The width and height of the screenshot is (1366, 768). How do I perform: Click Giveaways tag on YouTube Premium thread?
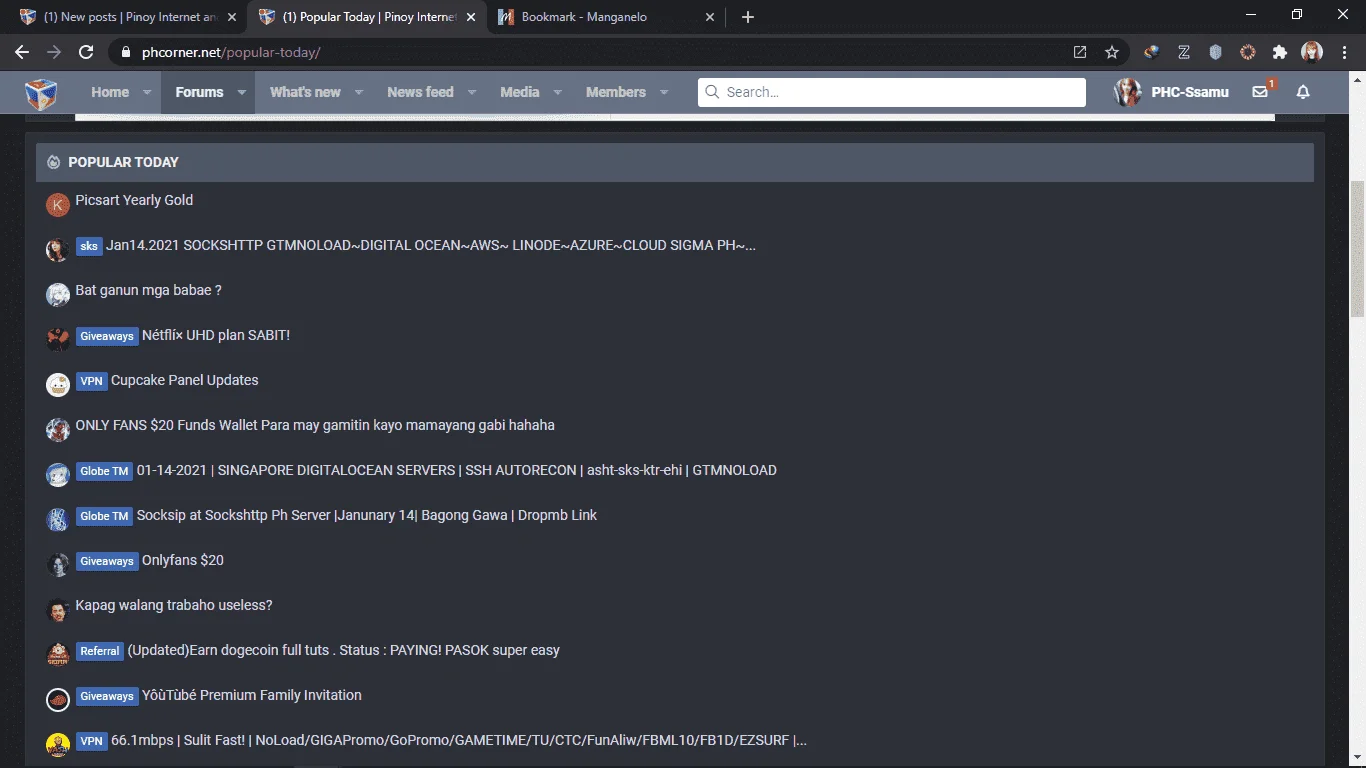107,696
